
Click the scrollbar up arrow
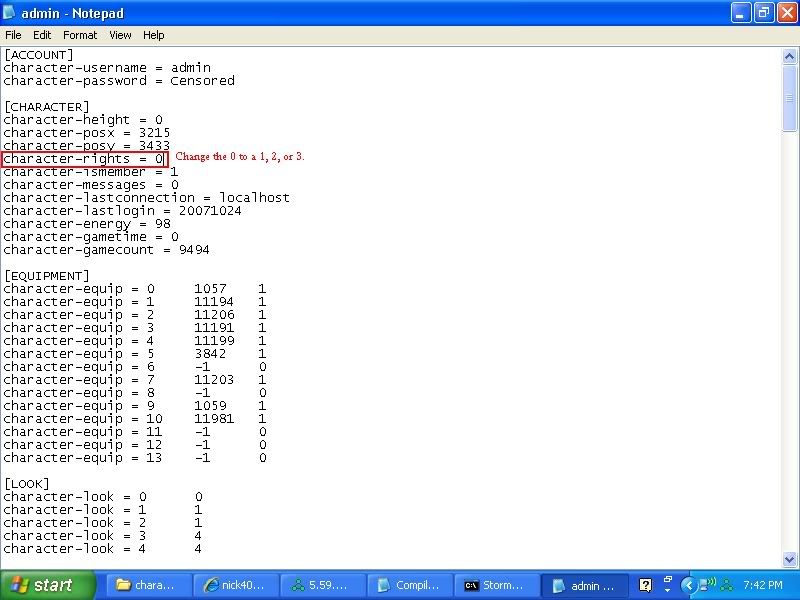tap(789, 57)
